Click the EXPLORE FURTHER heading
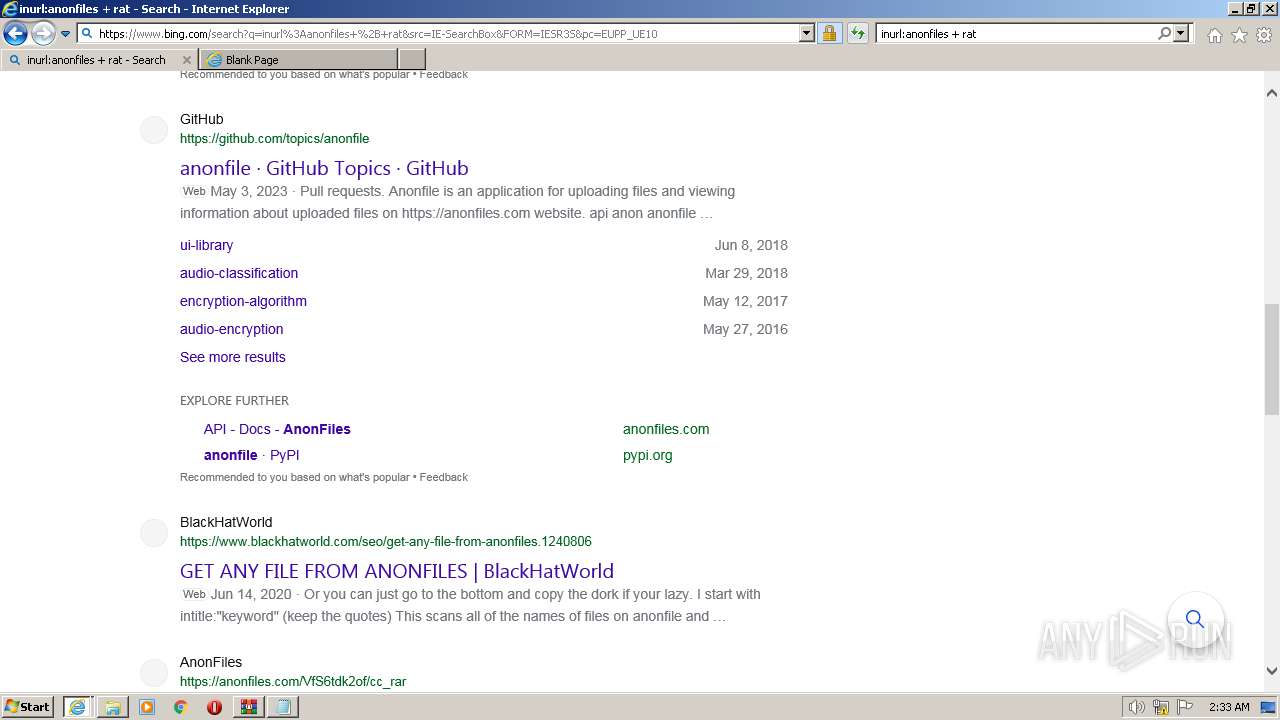The image size is (1280, 720). [x=234, y=400]
